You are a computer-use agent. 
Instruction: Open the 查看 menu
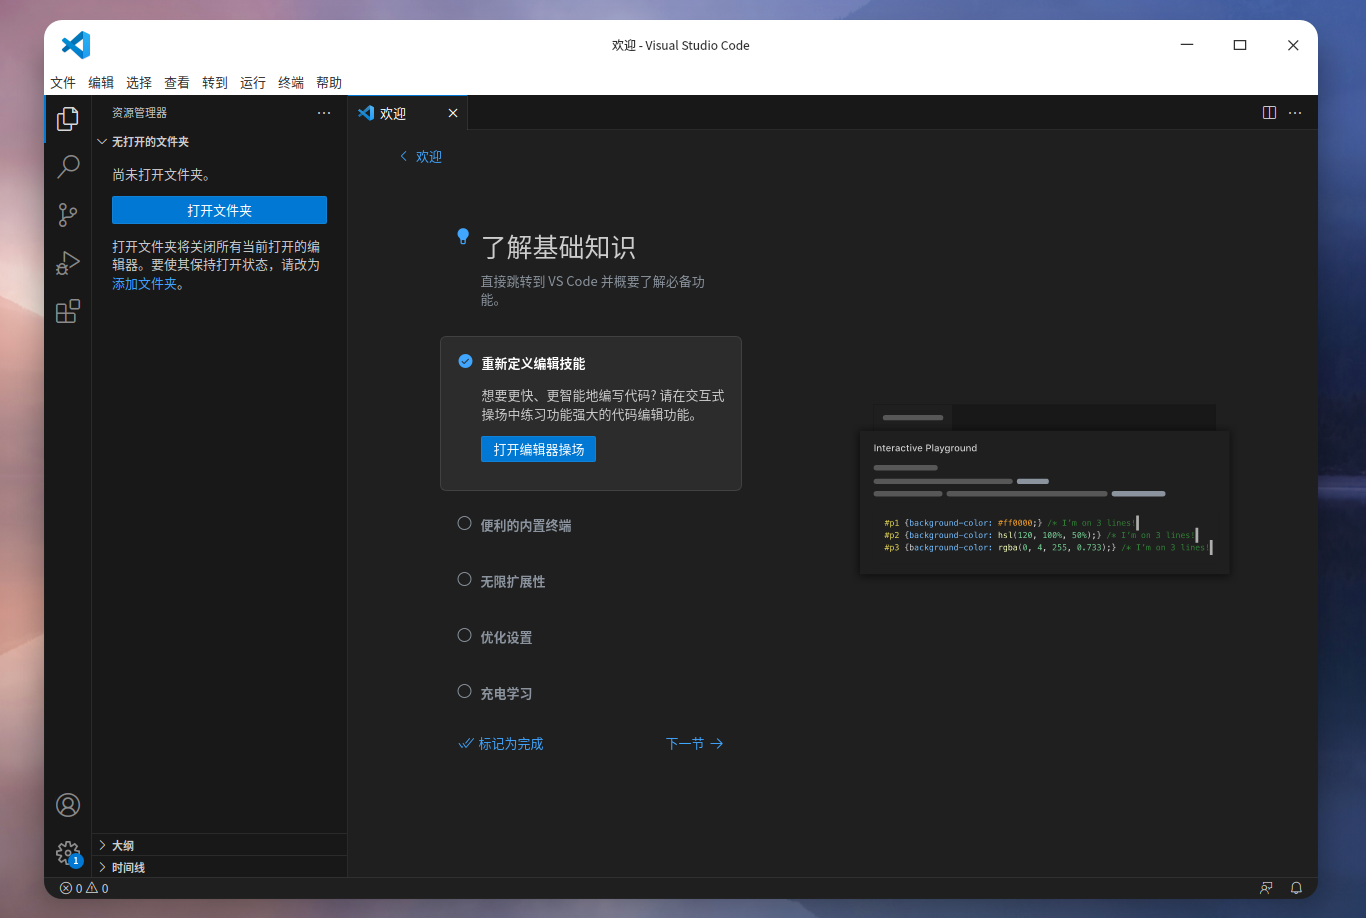tap(177, 83)
